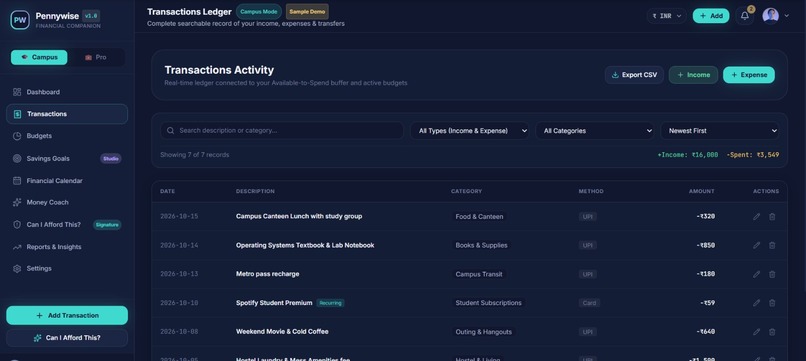Go to Savings Goals
This screenshot has width=806, height=361.
point(67,158)
